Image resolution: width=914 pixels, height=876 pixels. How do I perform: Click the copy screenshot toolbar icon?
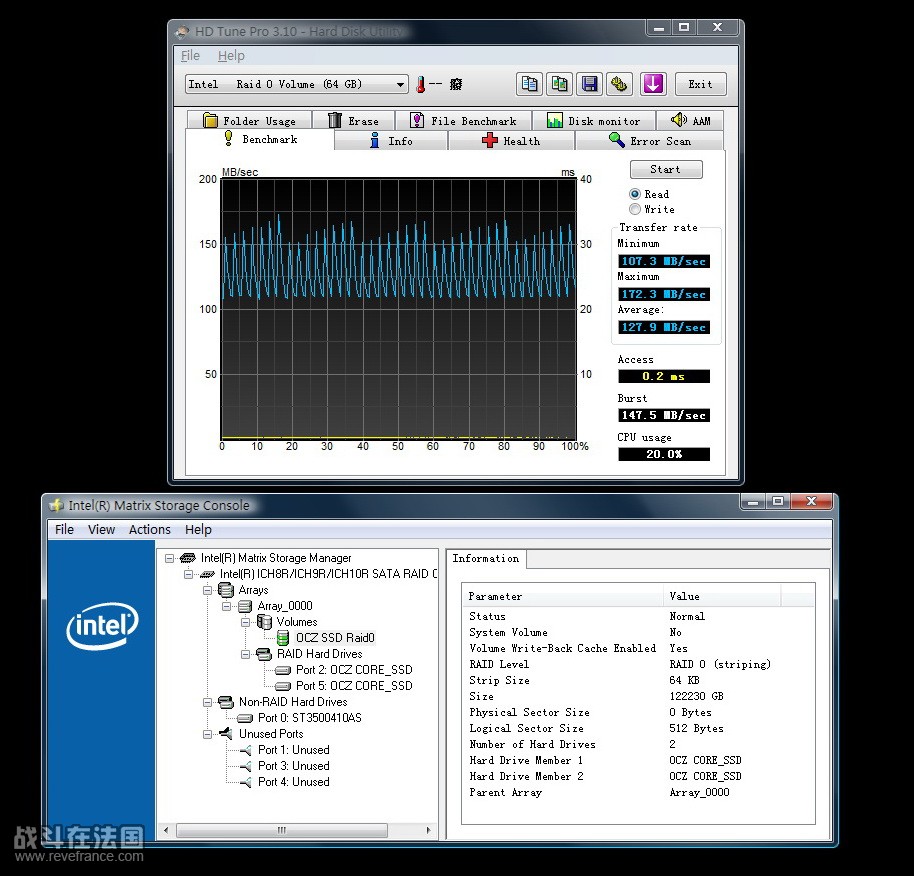560,84
